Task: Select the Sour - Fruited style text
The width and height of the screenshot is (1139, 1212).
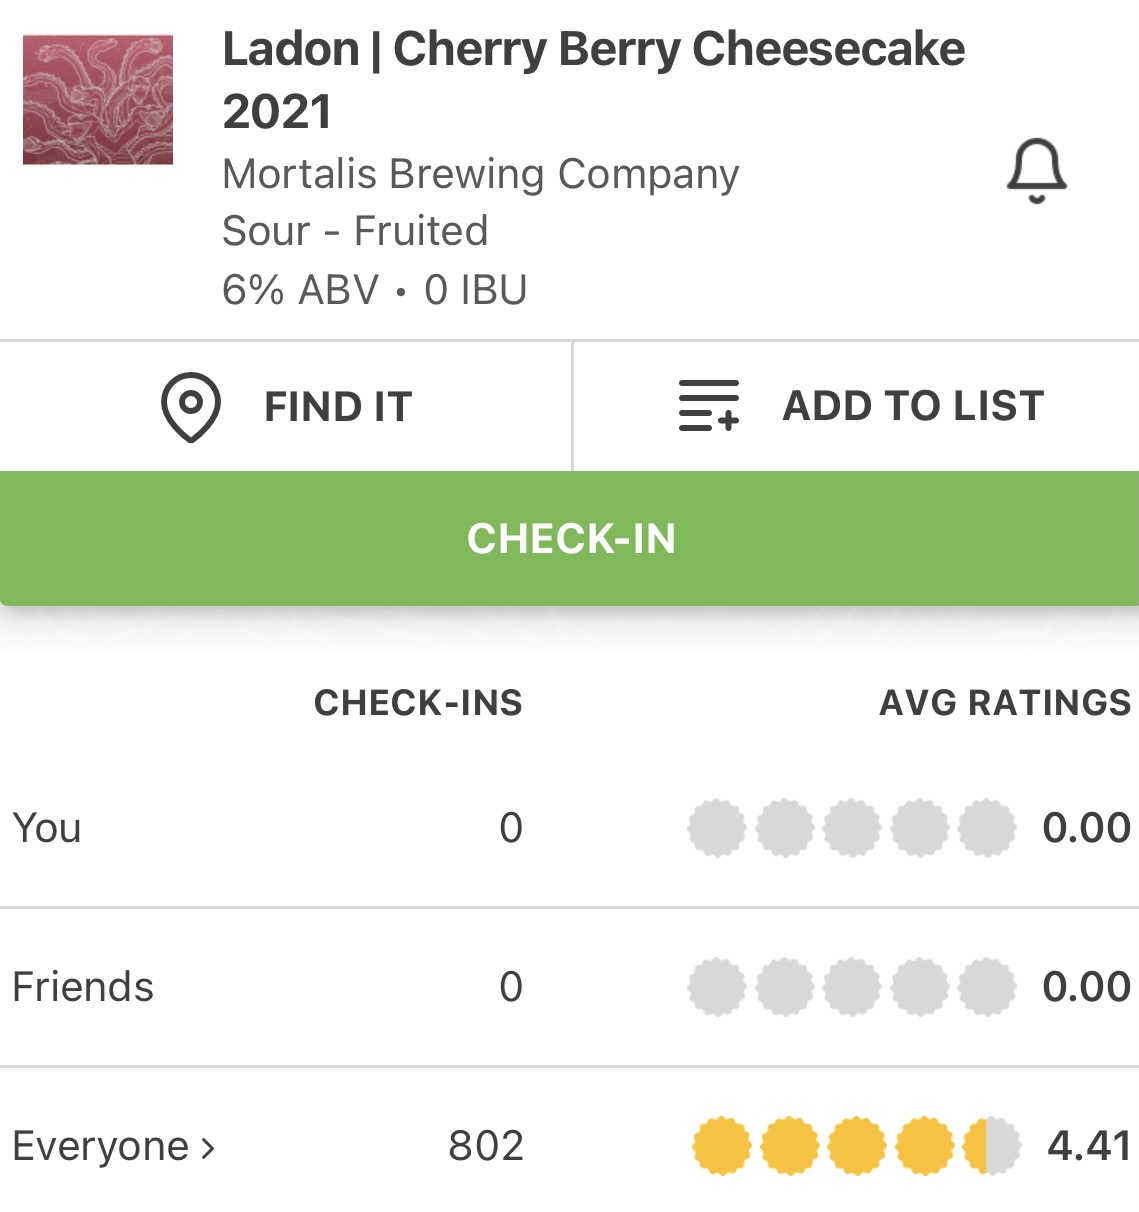Action: click(355, 231)
